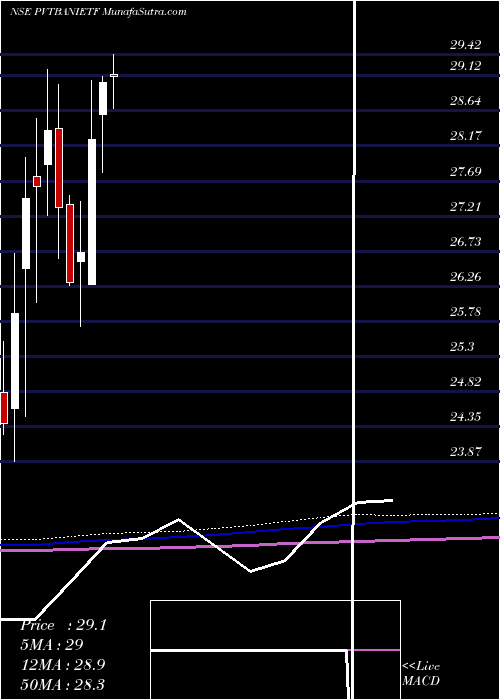Click the 5MA : 29 readout
This screenshot has width=500, height=700.
click(x=52, y=645)
